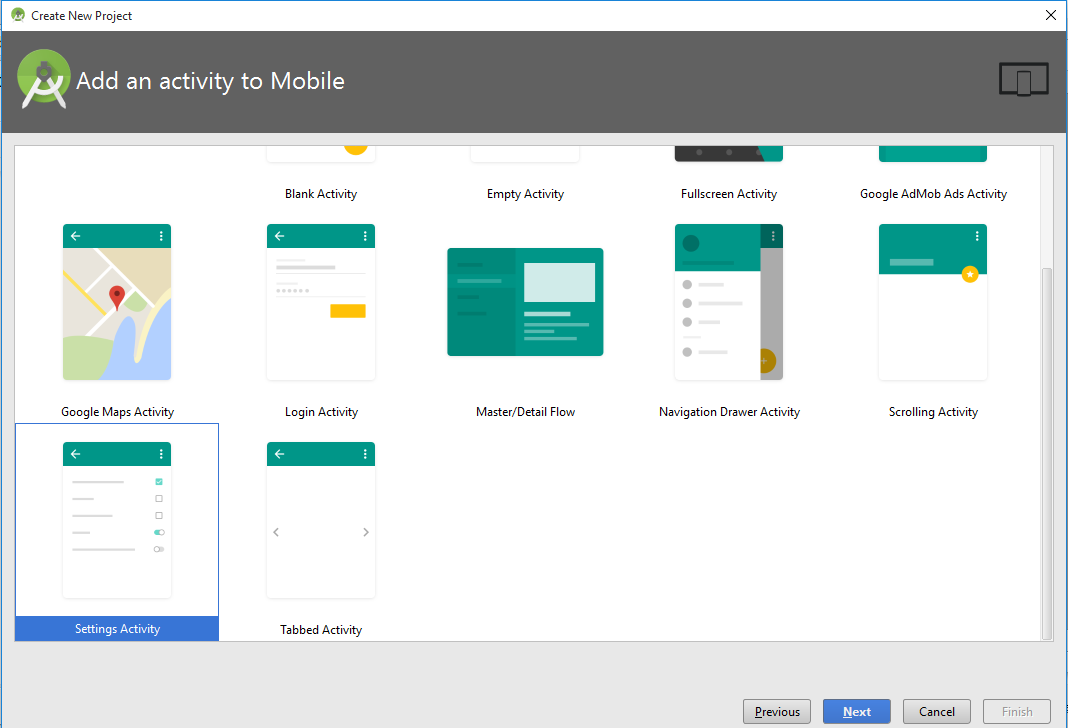This screenshot has height=728, width=1068.
Task: Pick the Master/Detail Flow template image
Action: (x=525, y=302)
